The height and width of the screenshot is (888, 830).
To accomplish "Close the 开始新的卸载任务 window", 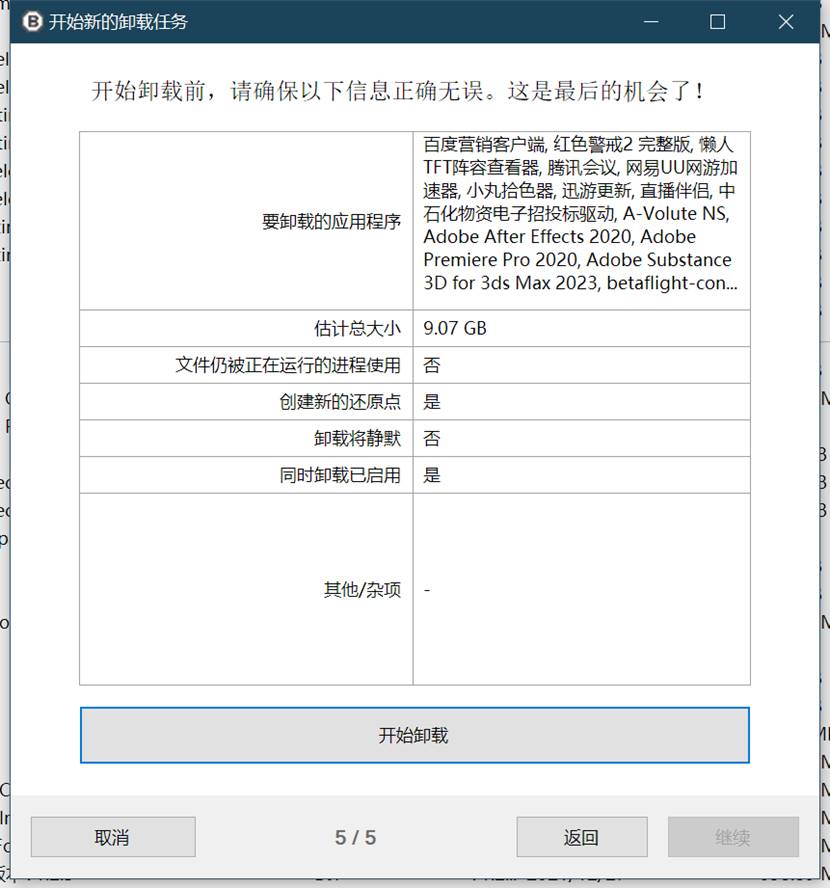I will pyautogui.click(x=785, y=22).
